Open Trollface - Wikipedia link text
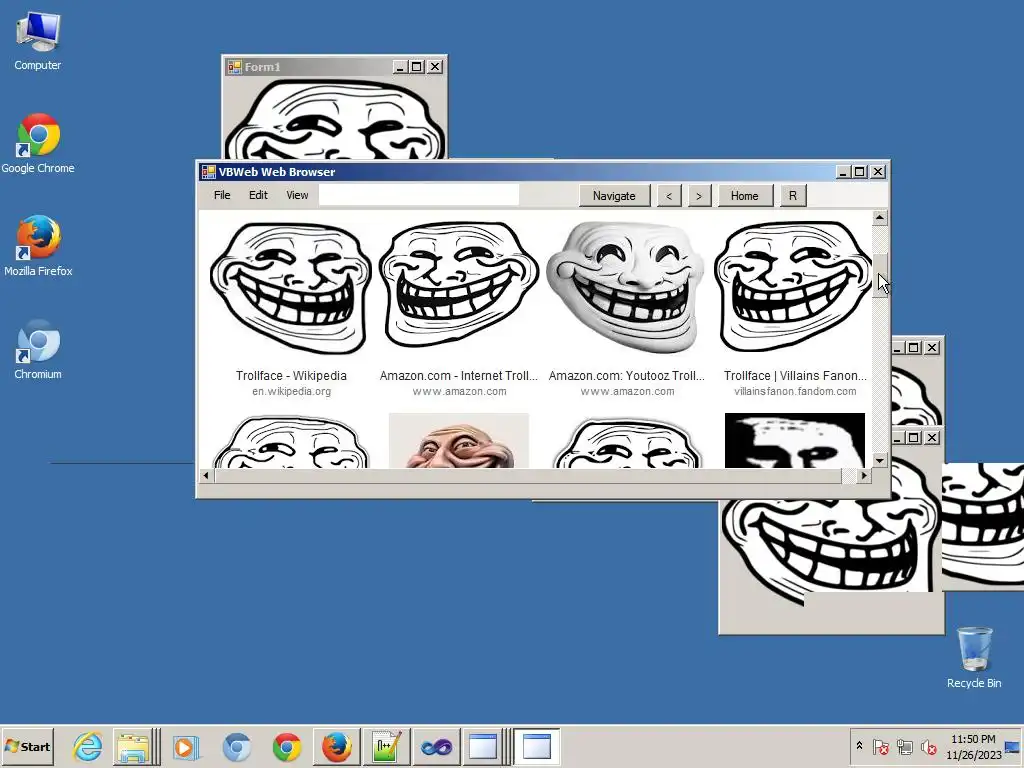Viewport: 1024px width, 768px height. 291,376
